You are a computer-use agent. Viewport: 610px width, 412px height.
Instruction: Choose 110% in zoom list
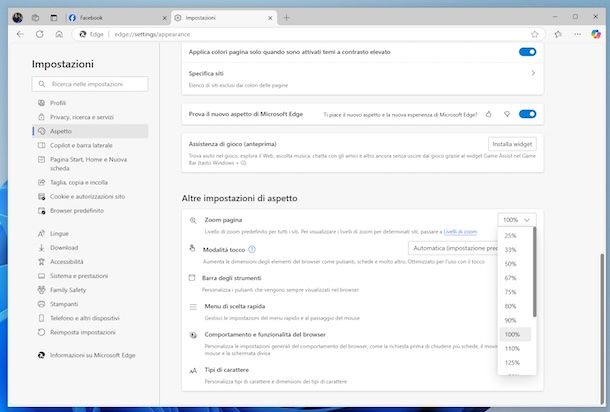[x=515, y=349]
